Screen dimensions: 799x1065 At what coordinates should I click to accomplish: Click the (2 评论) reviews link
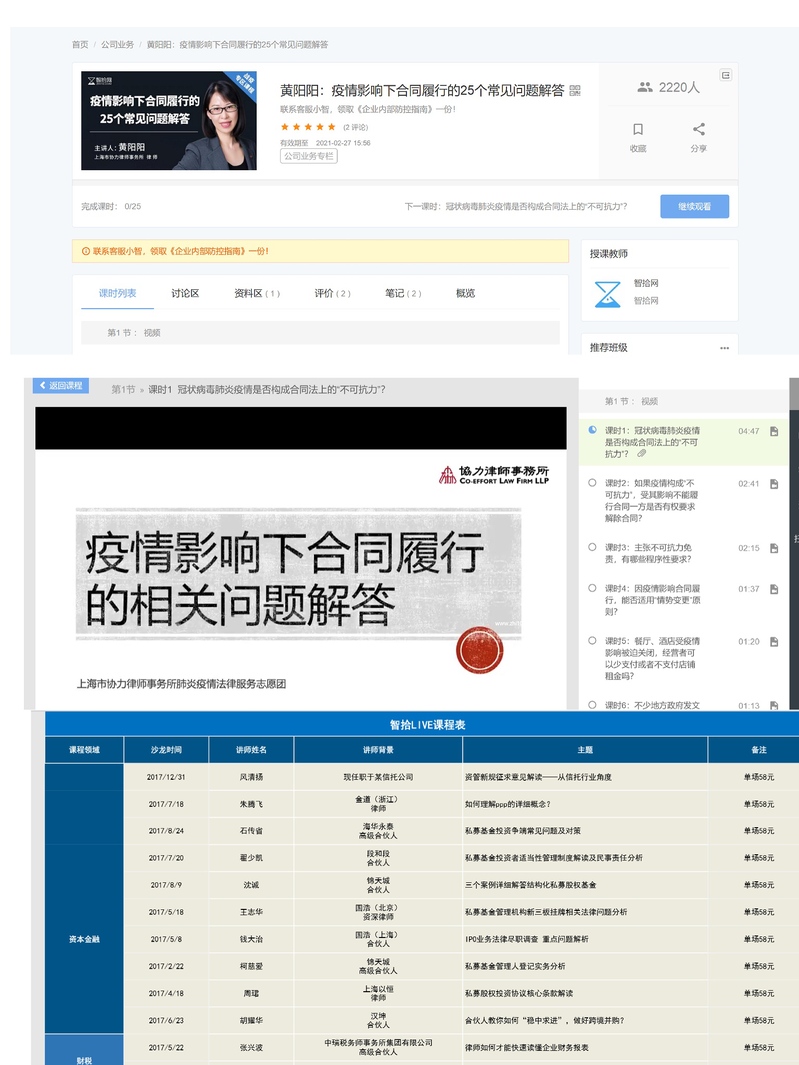(x=355, y=127)
